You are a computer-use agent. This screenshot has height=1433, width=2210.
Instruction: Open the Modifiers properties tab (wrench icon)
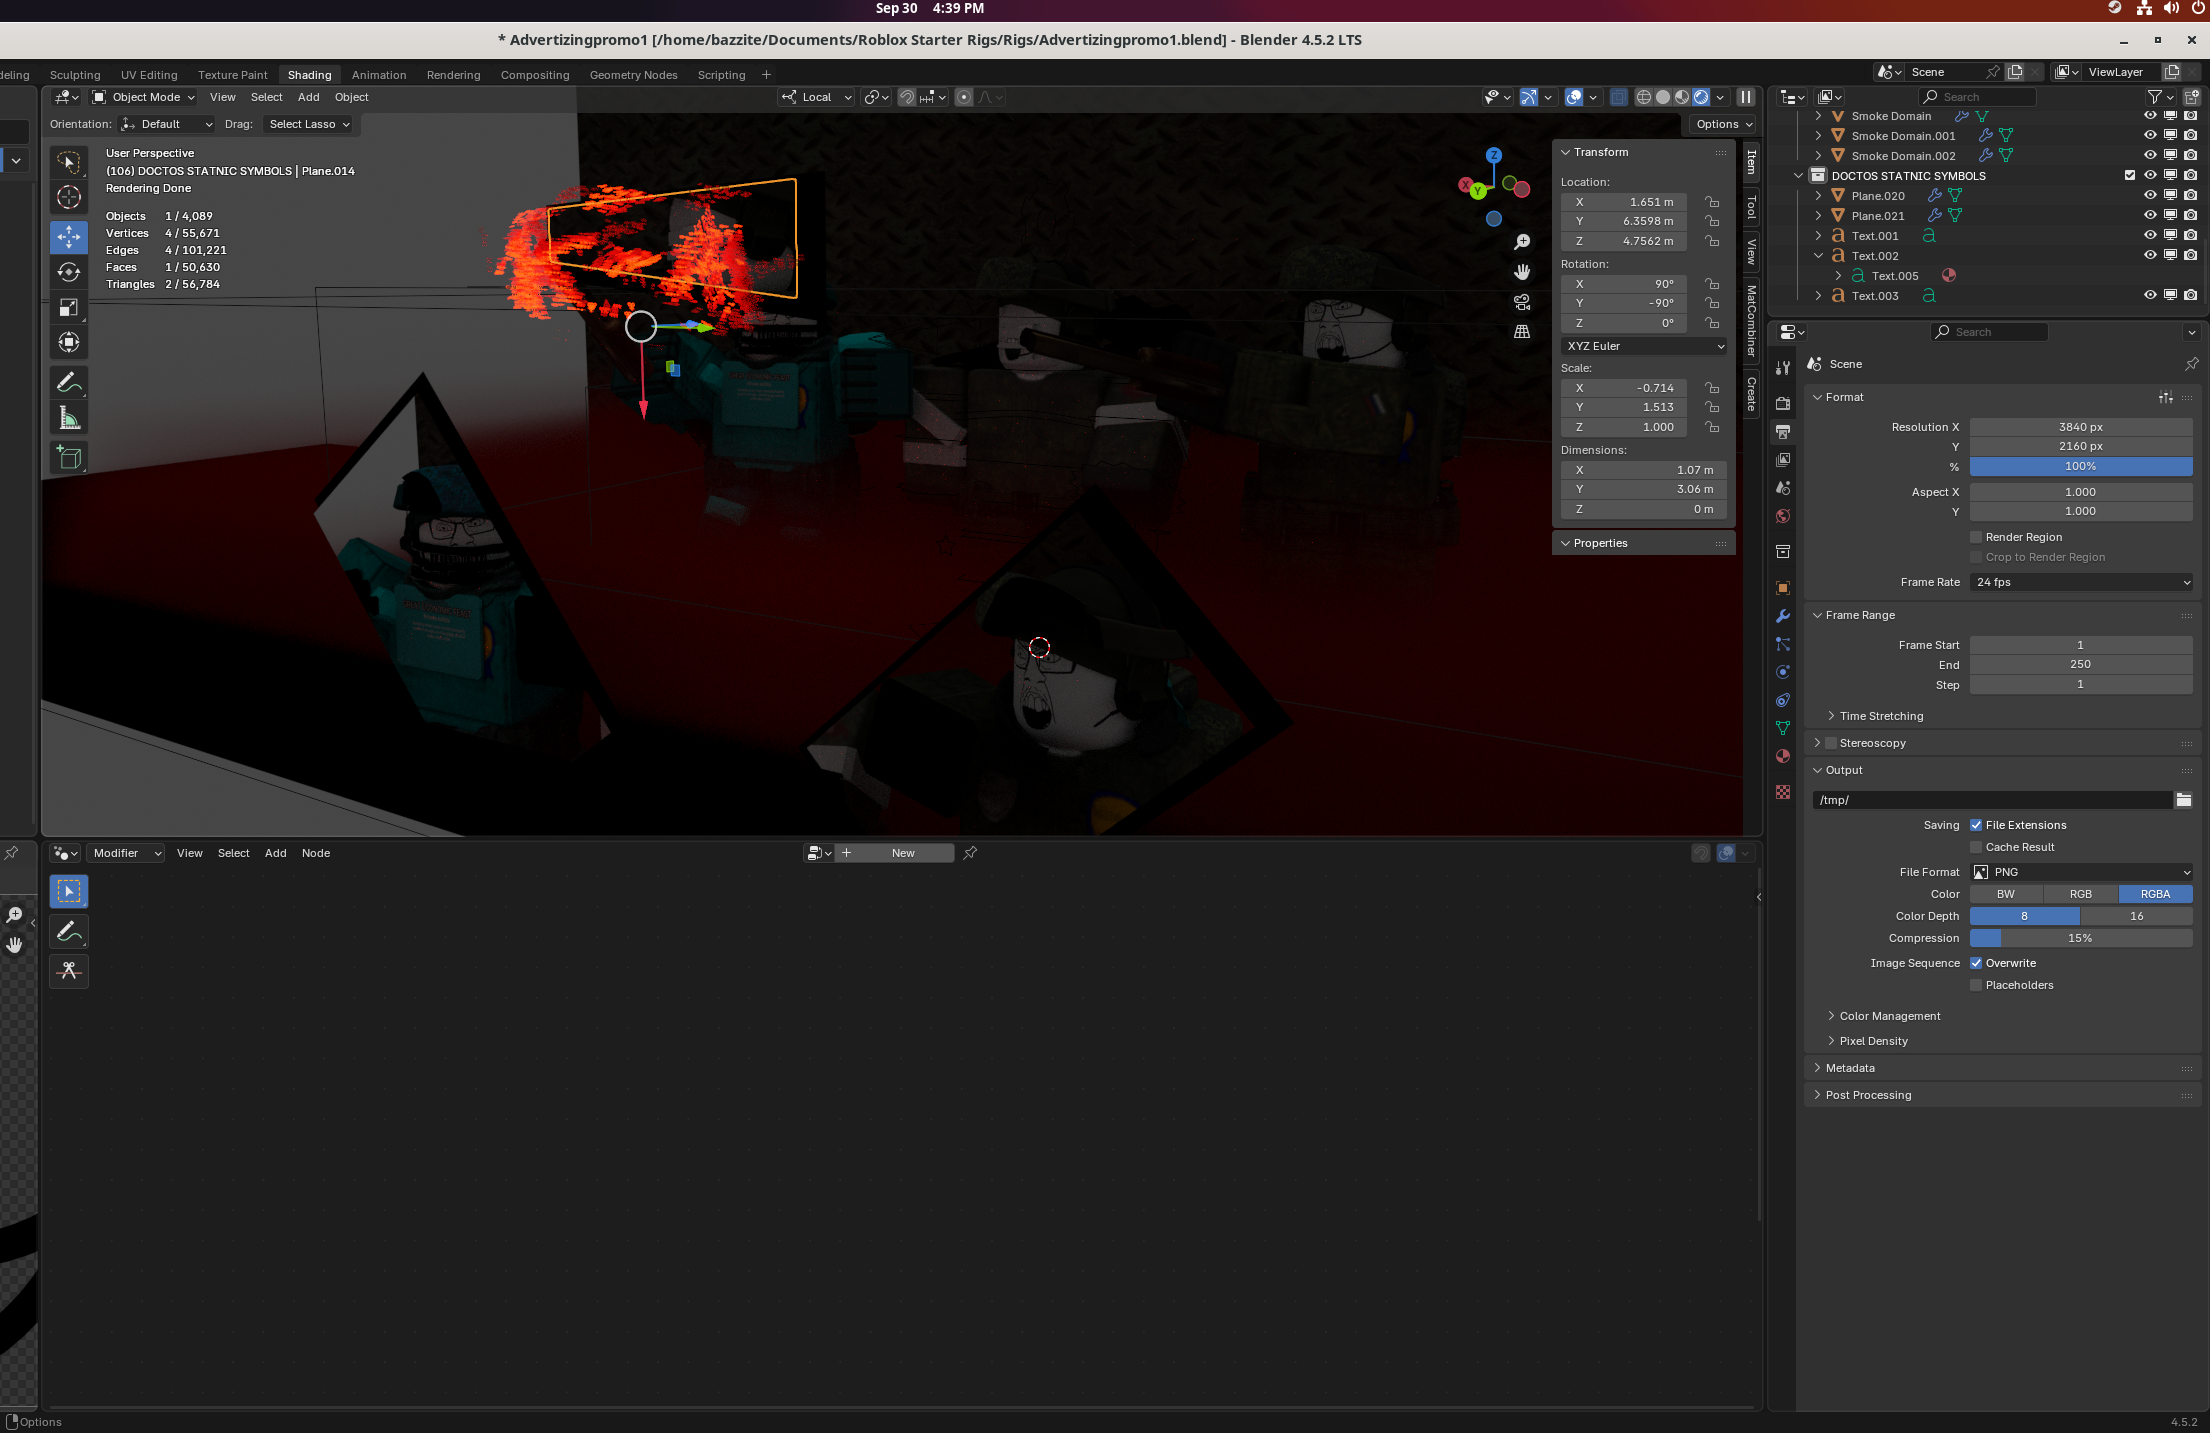pyautogui.click(x=1783, y=616)
